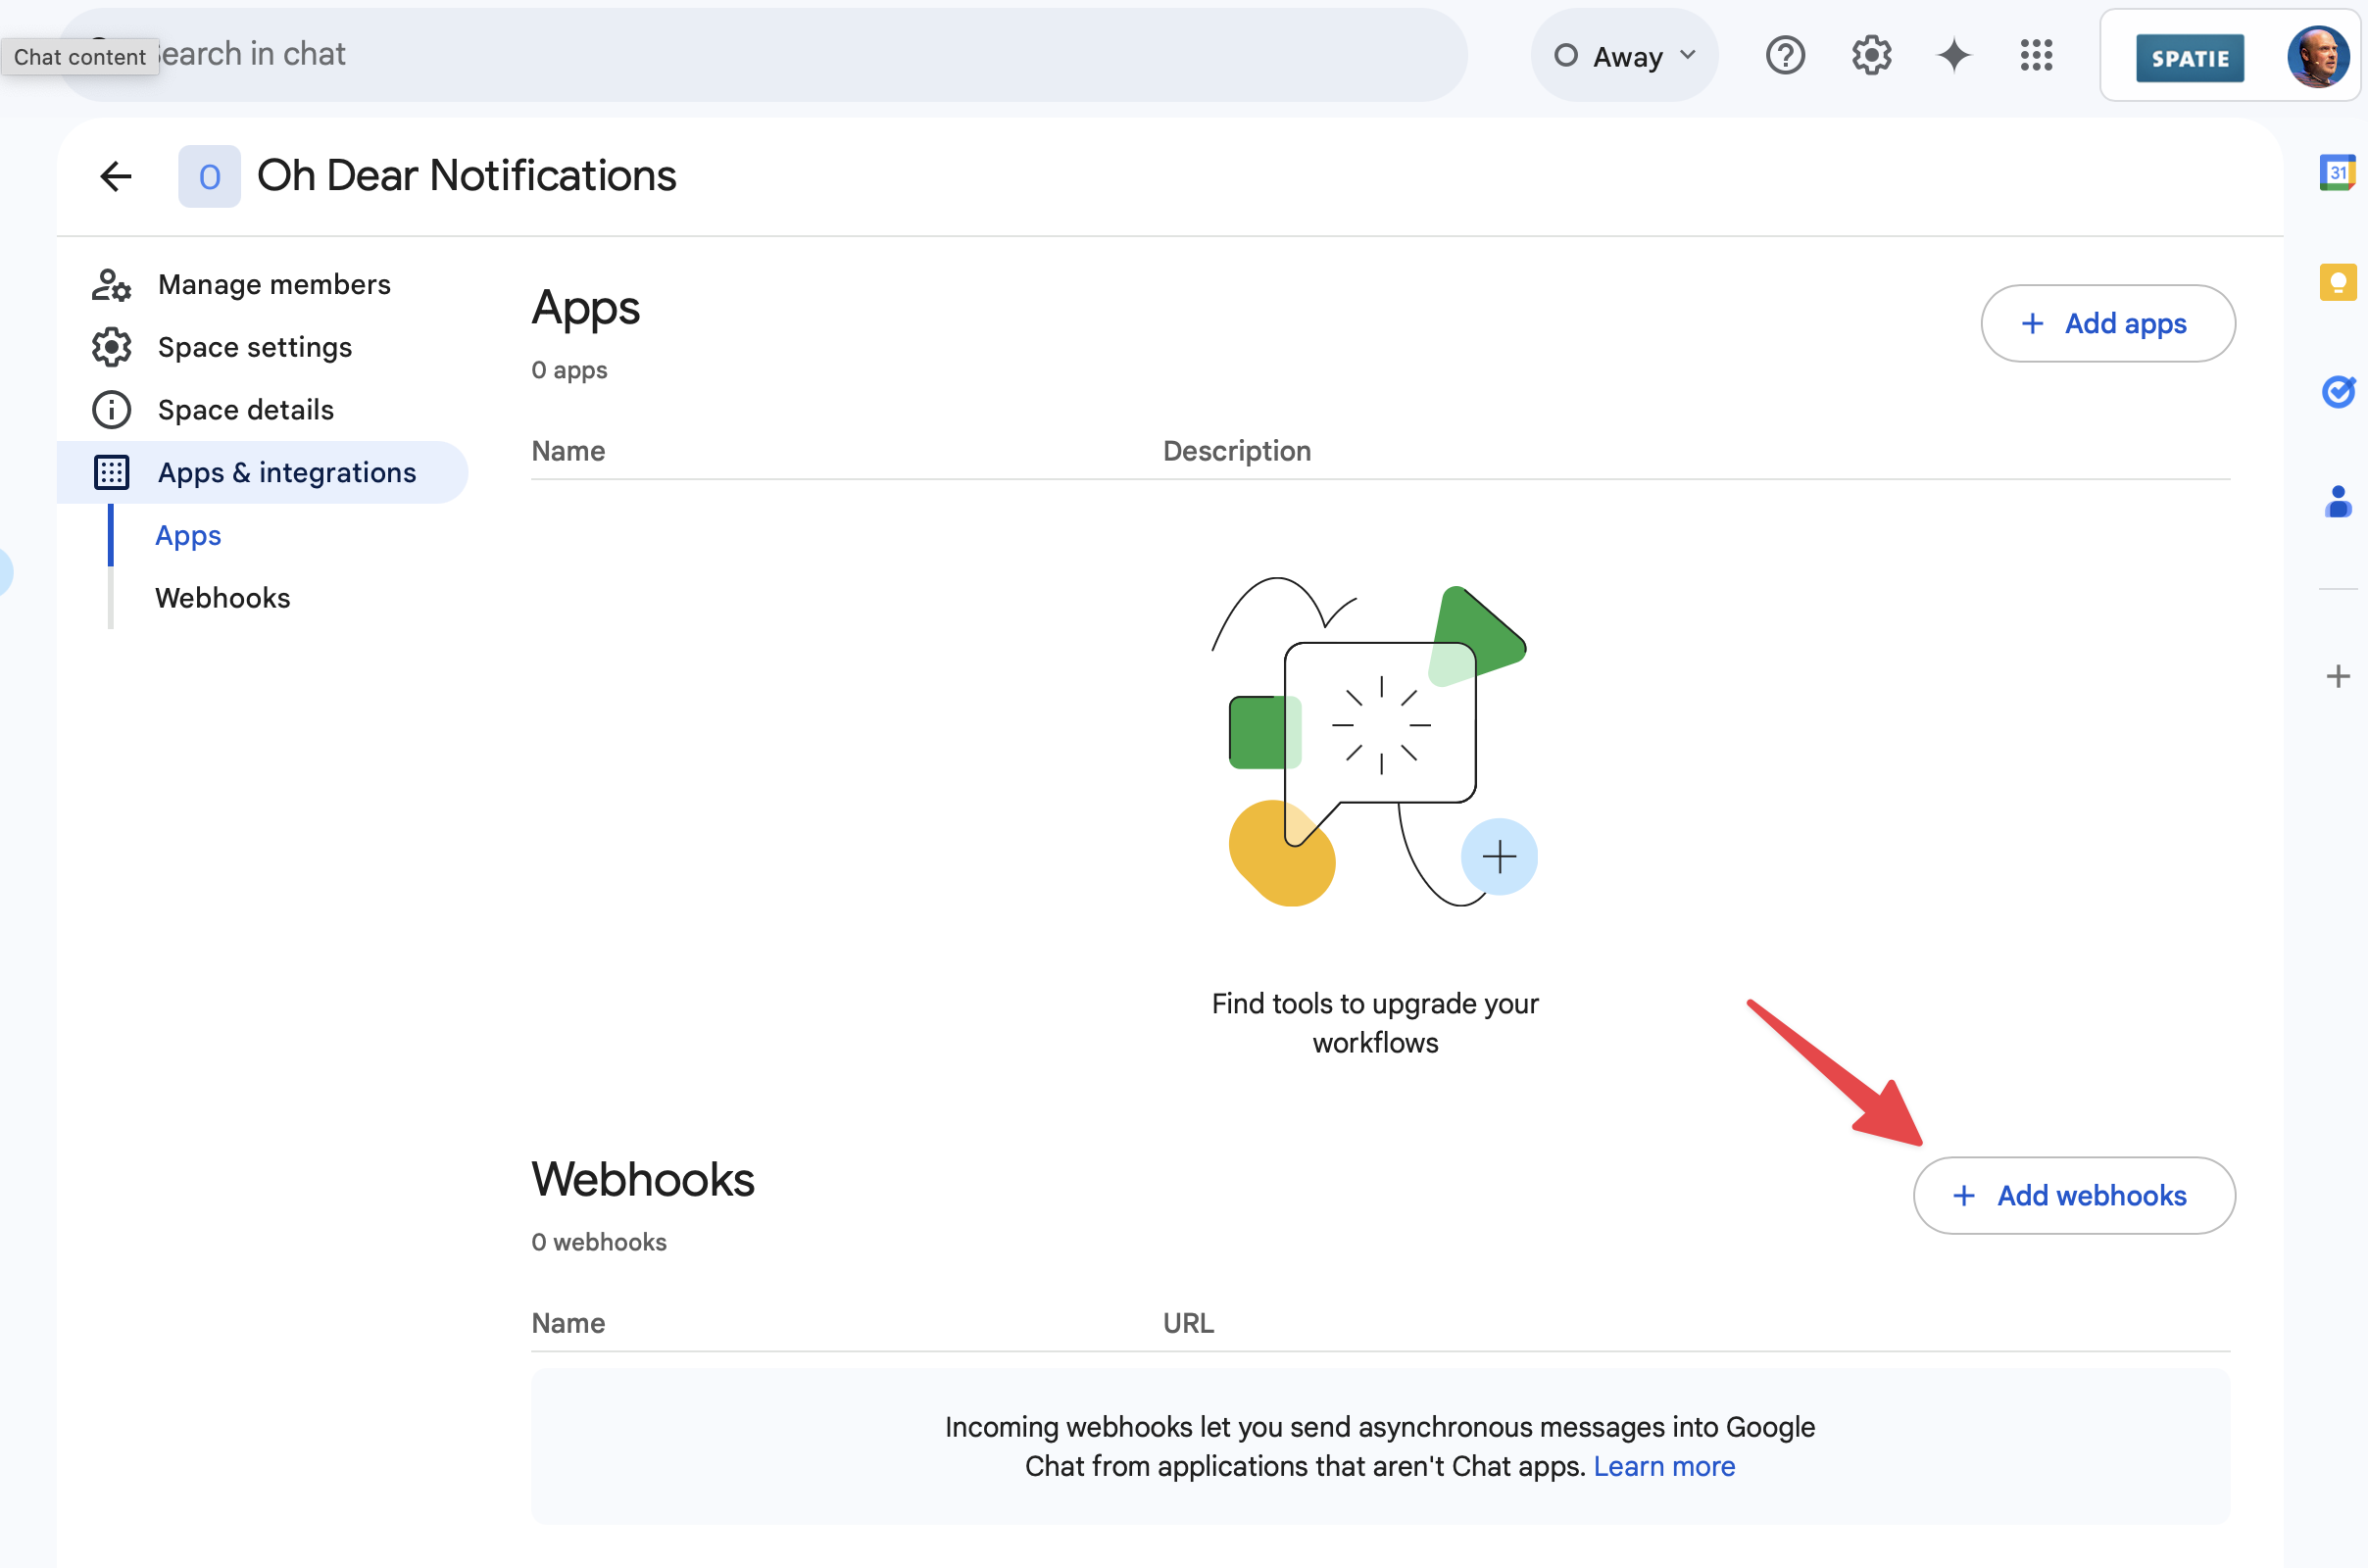Open the Away status dropdown
Viewport: 2368px width, 1568px height.
click(x=1624, y=55)
